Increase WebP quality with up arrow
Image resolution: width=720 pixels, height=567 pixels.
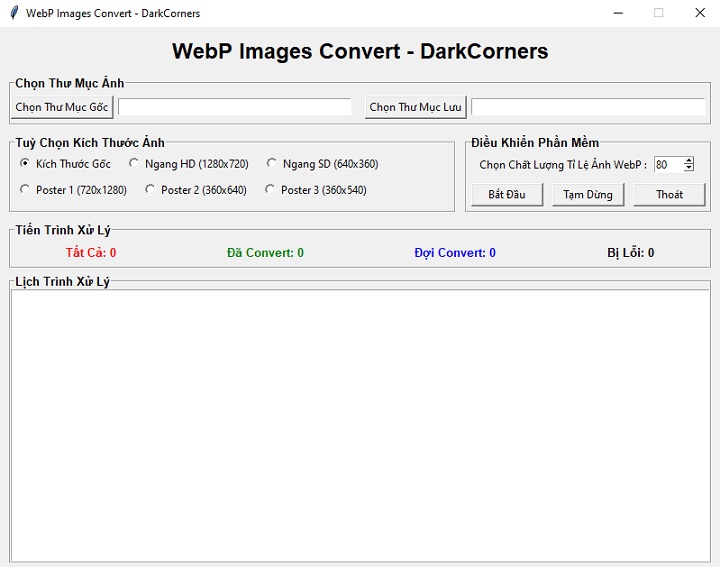(x=689, y=161)
